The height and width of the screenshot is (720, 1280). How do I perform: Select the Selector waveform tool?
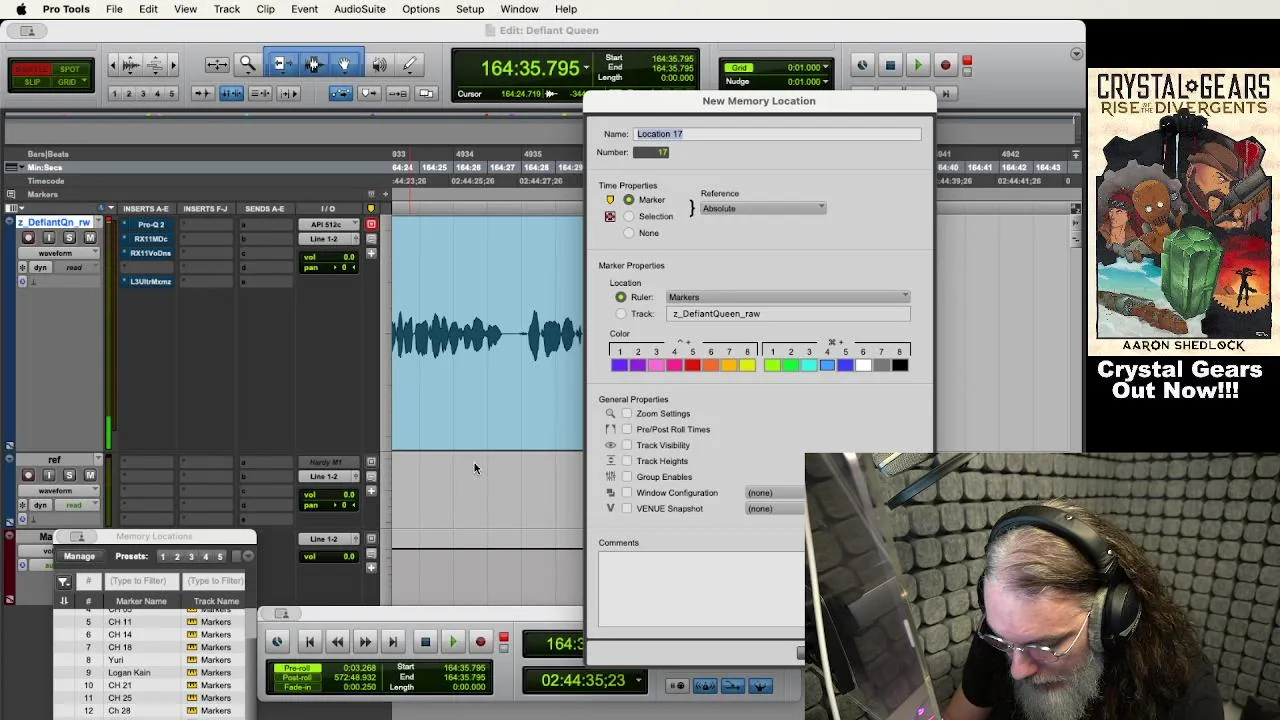tap(313, 65)
